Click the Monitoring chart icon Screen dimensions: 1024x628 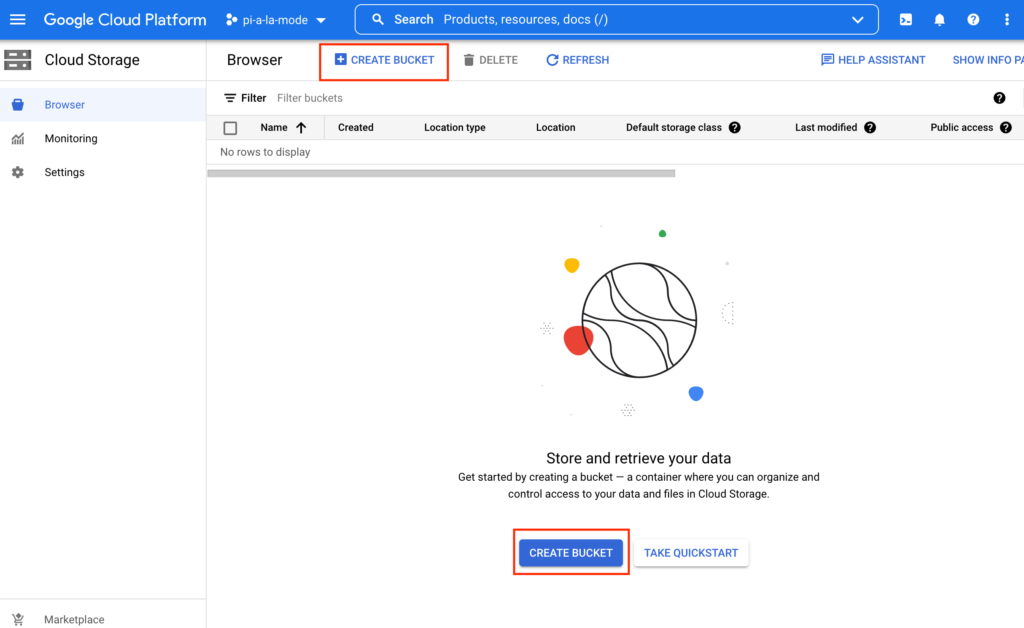click(x=18, y=138)
